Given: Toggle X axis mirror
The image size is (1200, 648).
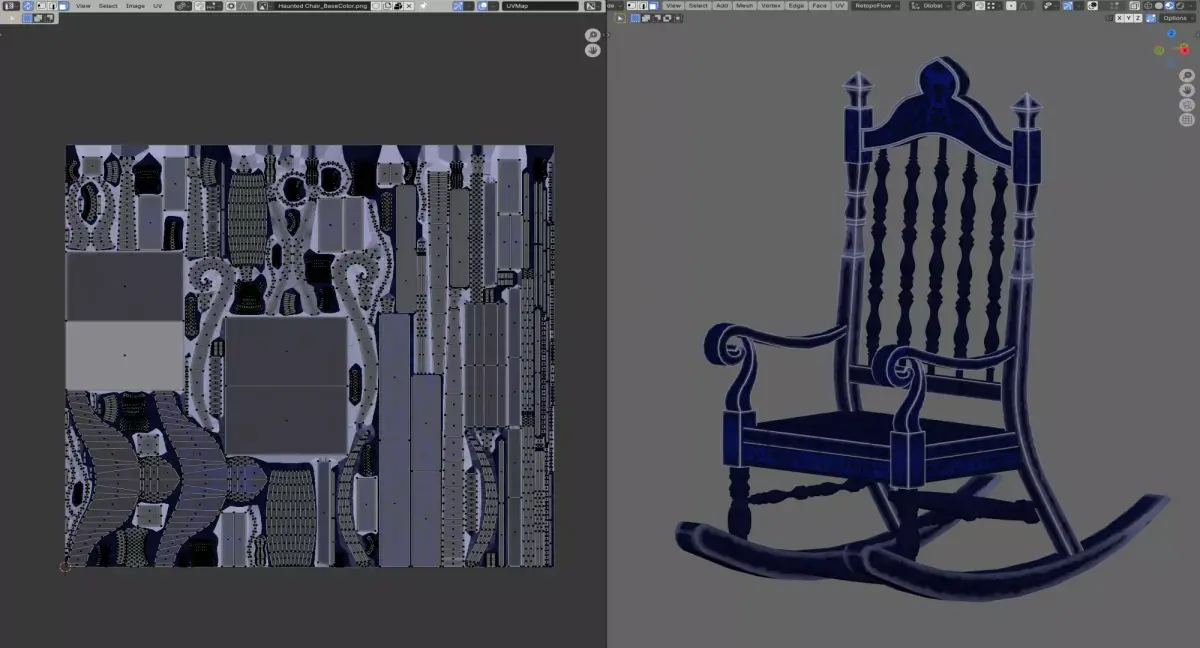Looking at the screenshot, I should point(1120,18).
